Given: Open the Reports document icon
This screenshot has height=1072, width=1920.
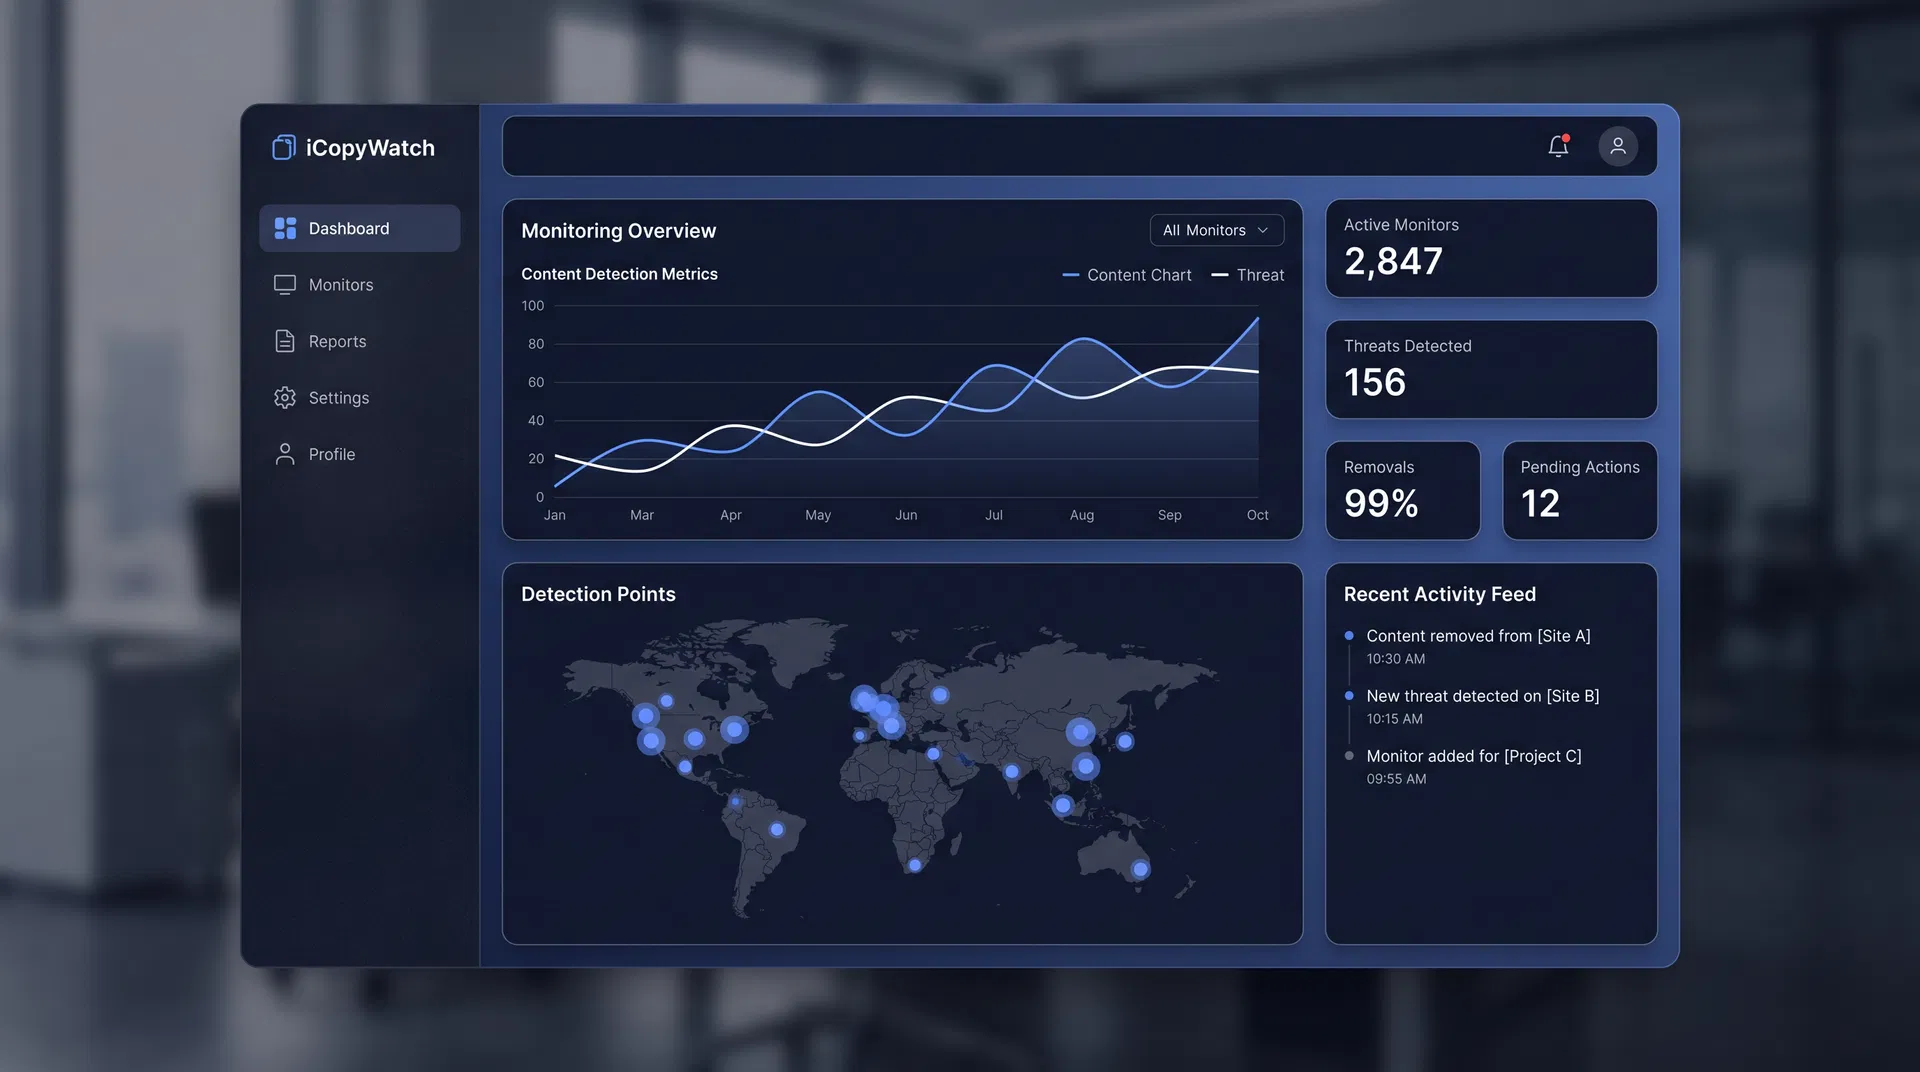Looking at the screenshot, I should [x=284, y=341].
